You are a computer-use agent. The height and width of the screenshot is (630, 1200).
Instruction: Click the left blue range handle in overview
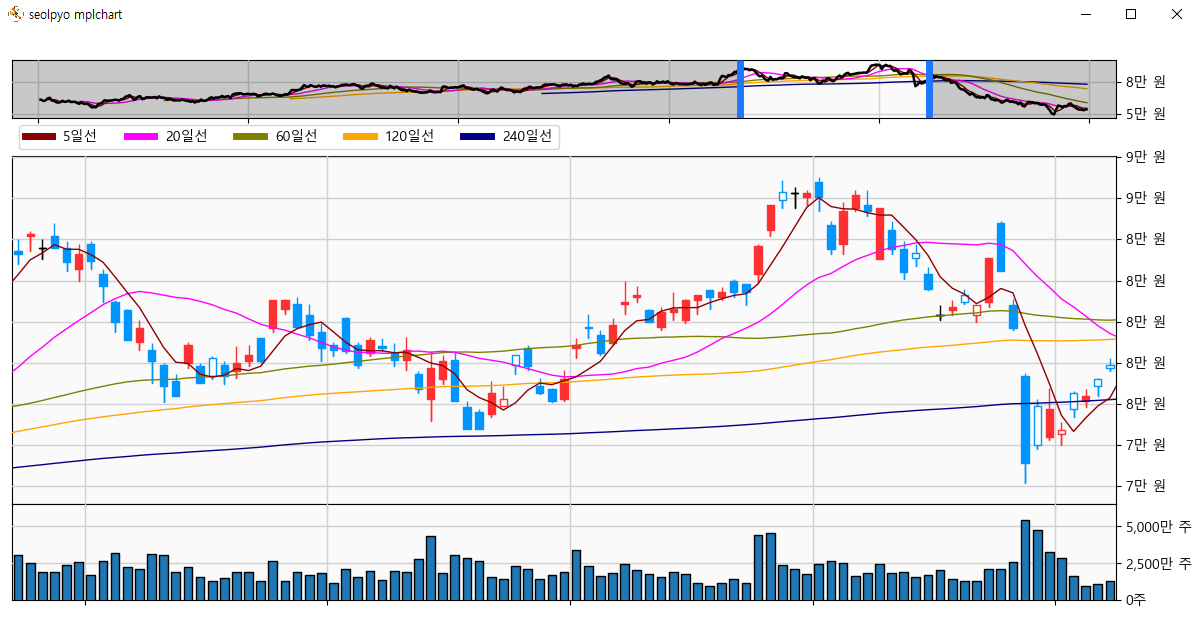(740, 89)
